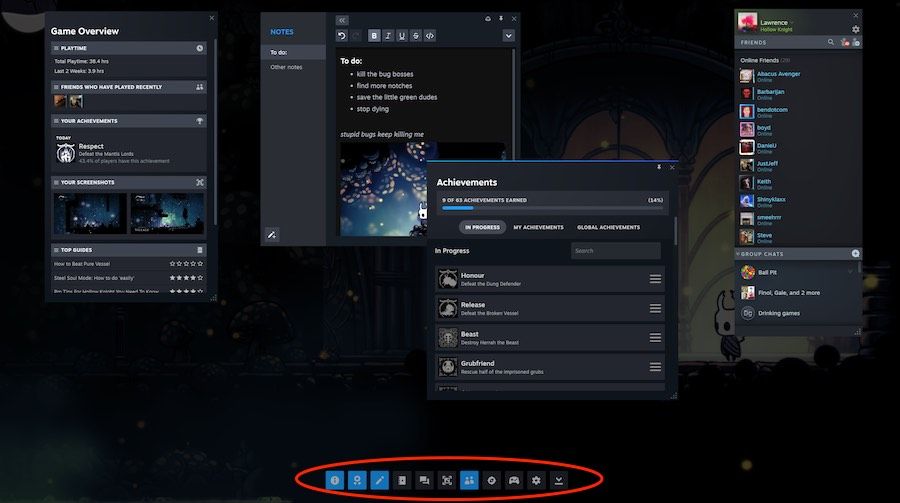Image resolution: width=900 pixels, height=503 pixels.
Task: Switch to Global Achievements tab
Action: tap(608, 227)
